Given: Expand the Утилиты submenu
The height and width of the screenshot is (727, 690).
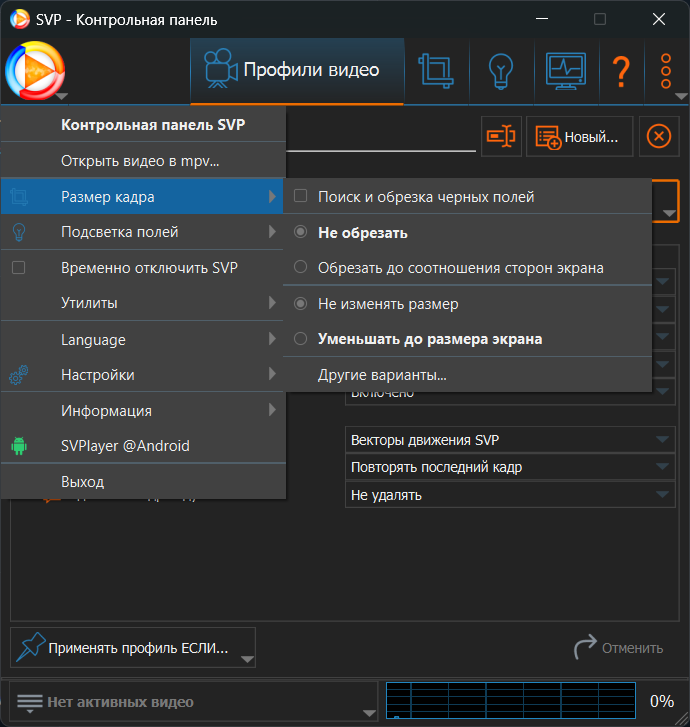Looking at the screenshot, I should [142, 303].
